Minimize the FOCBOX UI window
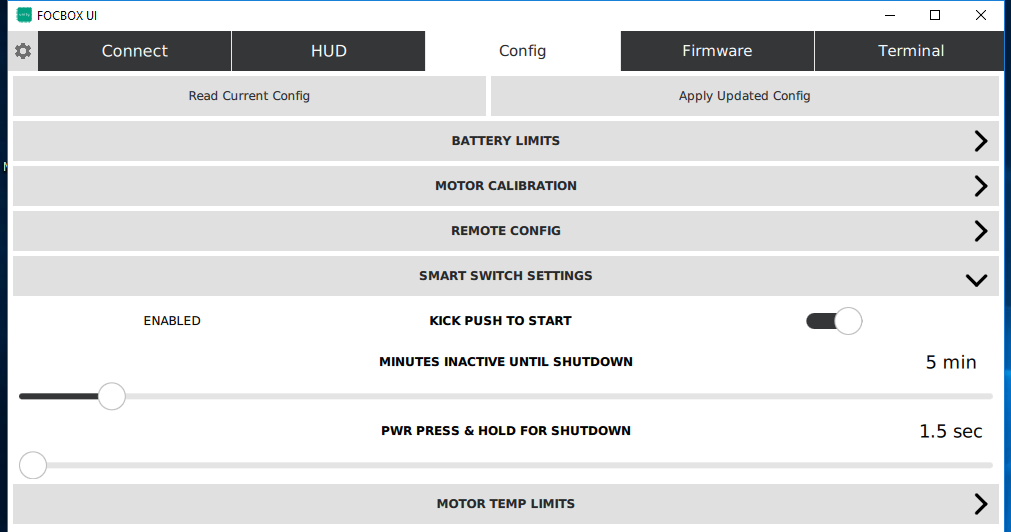The image size is (1011, 532). (889, 15)
